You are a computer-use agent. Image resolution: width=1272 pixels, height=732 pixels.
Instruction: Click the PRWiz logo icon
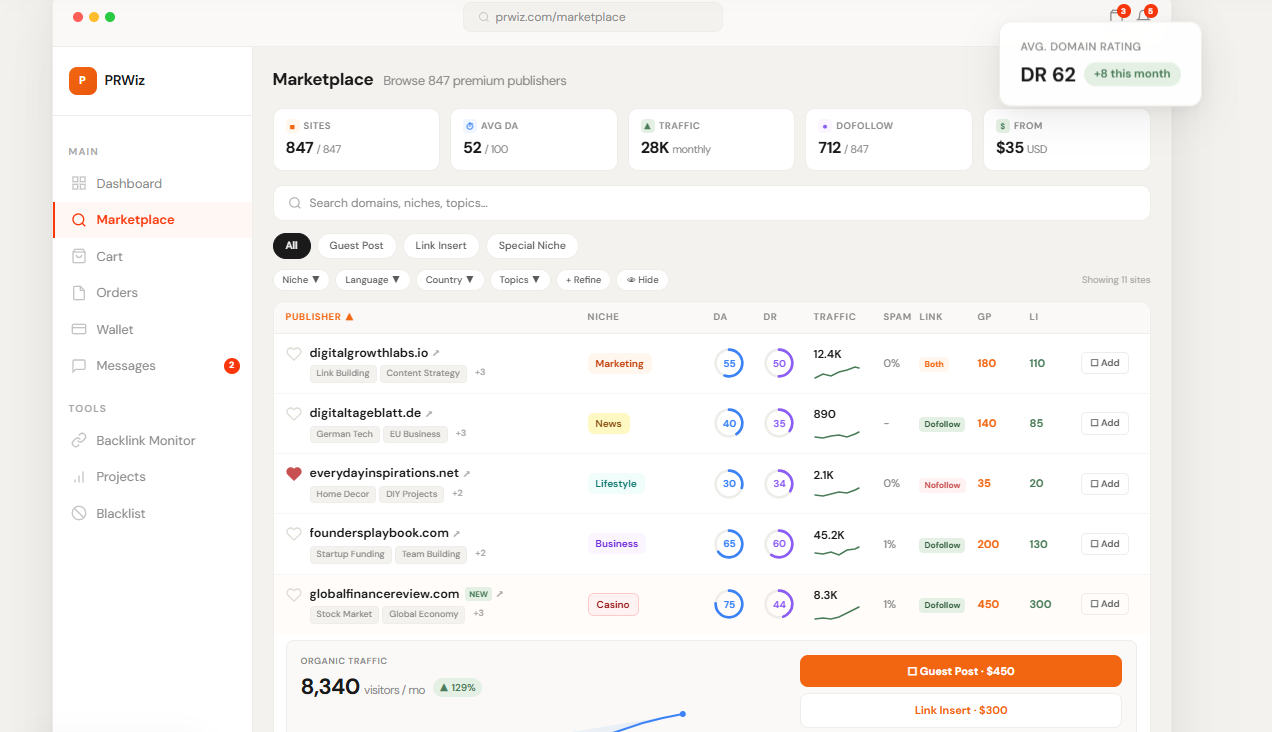click(83, 80)
